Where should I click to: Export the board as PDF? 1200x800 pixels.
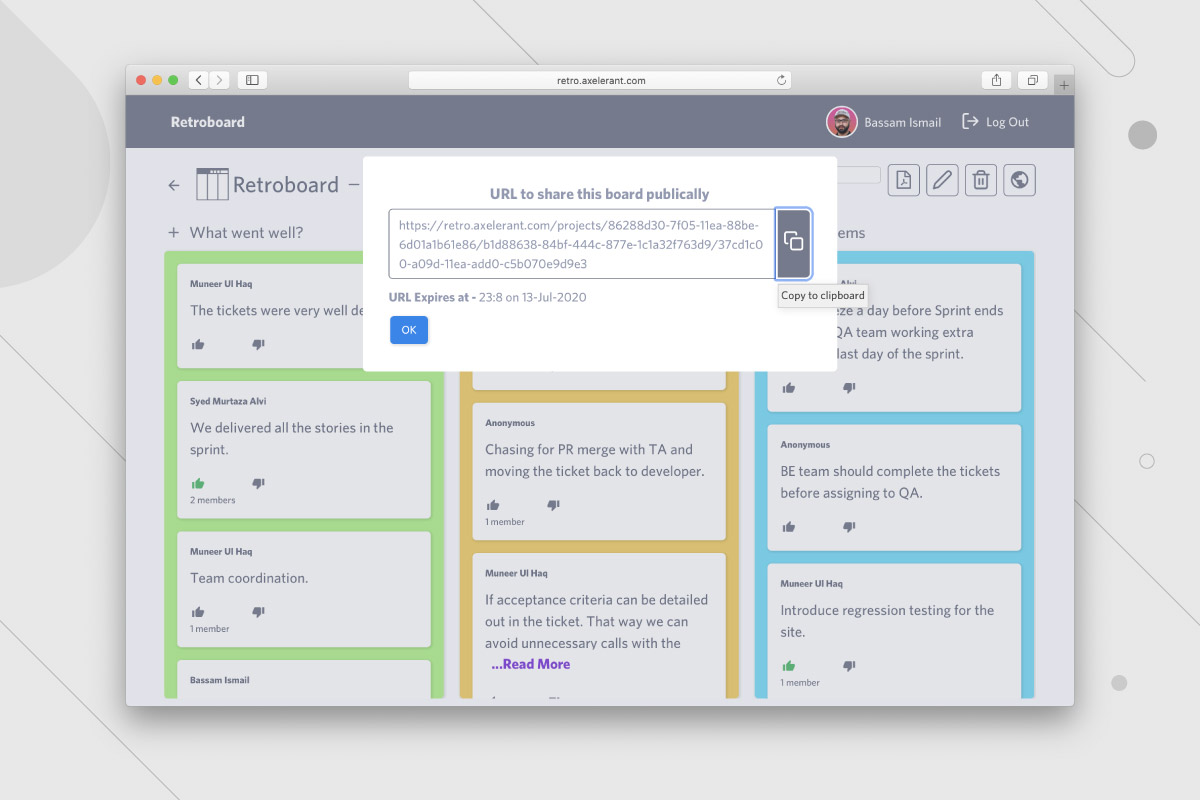tap(903, 180)
